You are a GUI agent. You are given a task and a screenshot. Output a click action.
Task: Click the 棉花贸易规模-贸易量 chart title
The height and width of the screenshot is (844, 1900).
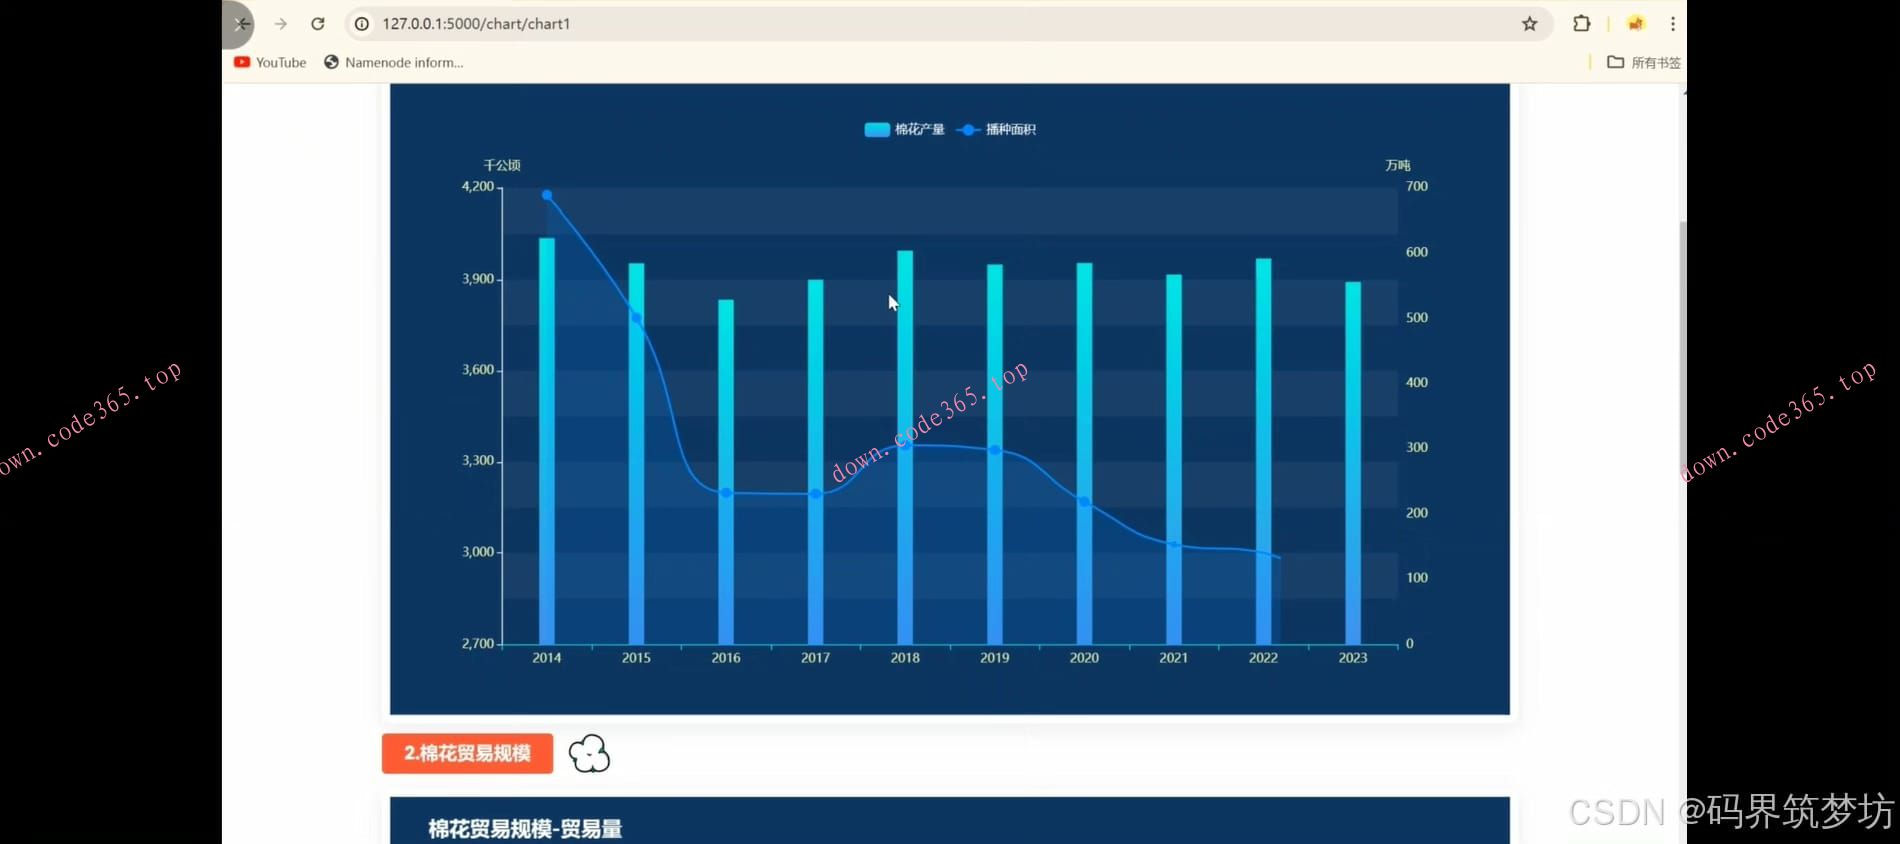(525, 829)
